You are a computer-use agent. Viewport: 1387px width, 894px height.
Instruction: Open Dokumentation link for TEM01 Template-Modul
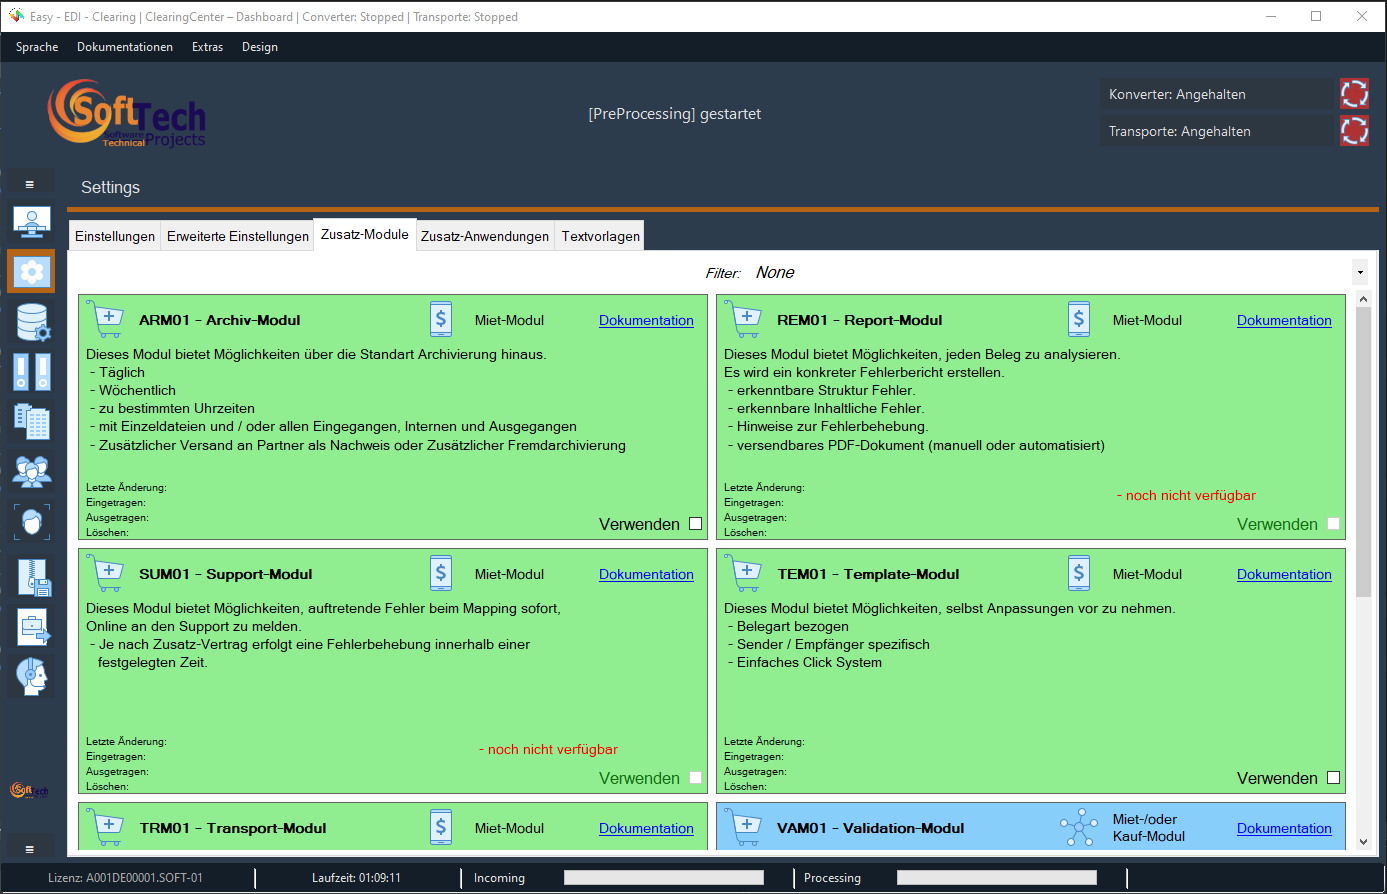click(x=1284, y=574)
